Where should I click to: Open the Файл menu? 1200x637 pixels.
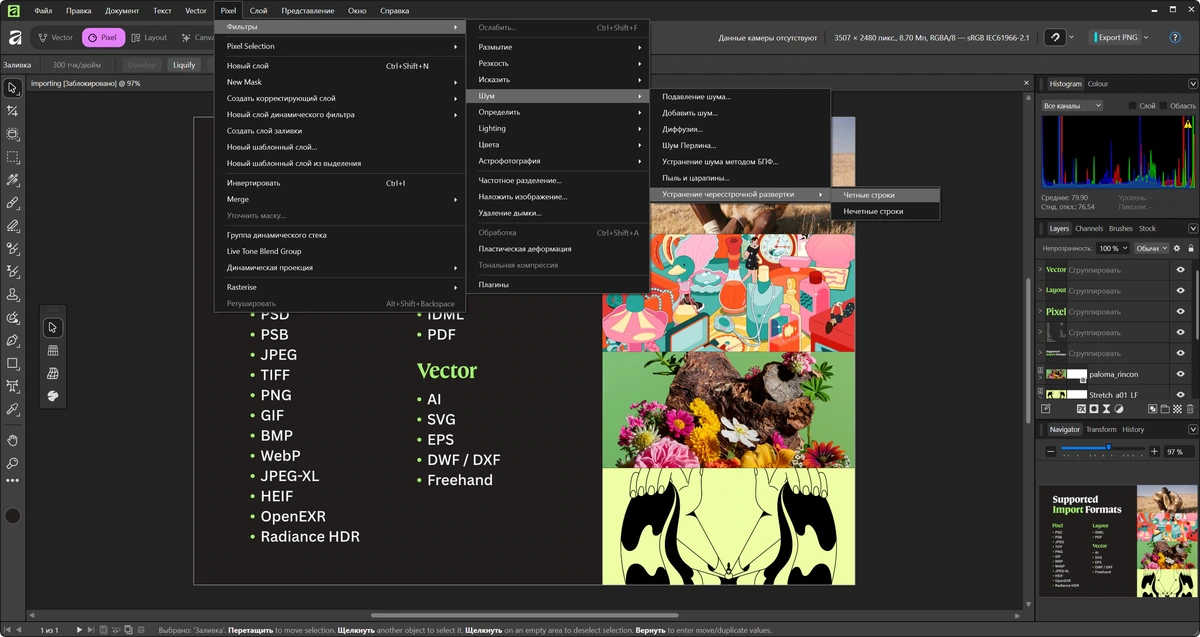pyautogui.click(x=43, y=10)
